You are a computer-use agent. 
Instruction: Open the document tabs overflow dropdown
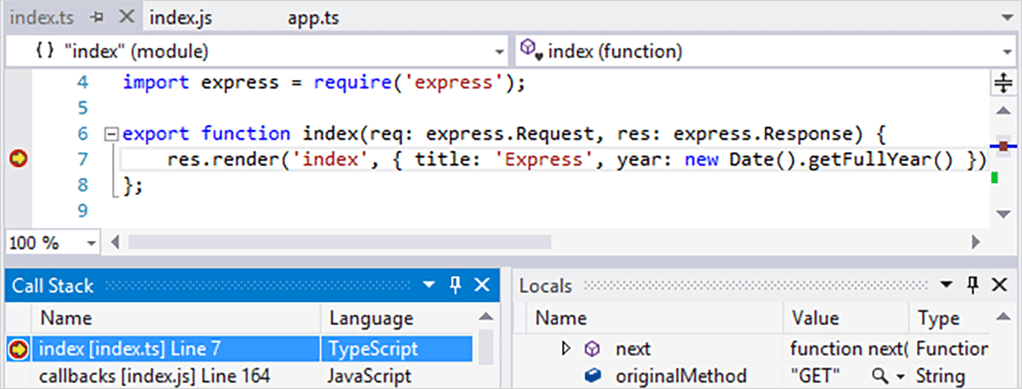point(1006,19)
